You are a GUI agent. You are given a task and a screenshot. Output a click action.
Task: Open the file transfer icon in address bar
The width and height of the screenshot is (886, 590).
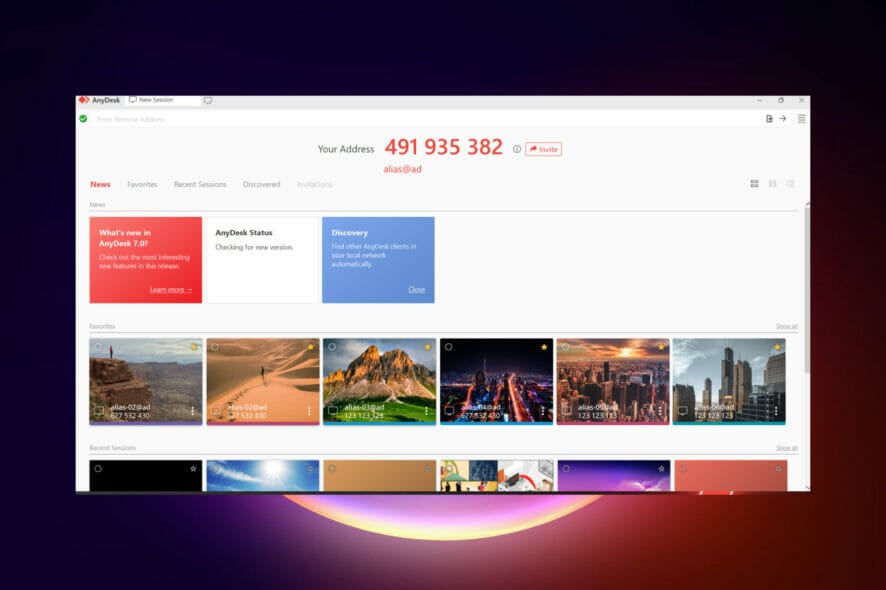point(769,119)
